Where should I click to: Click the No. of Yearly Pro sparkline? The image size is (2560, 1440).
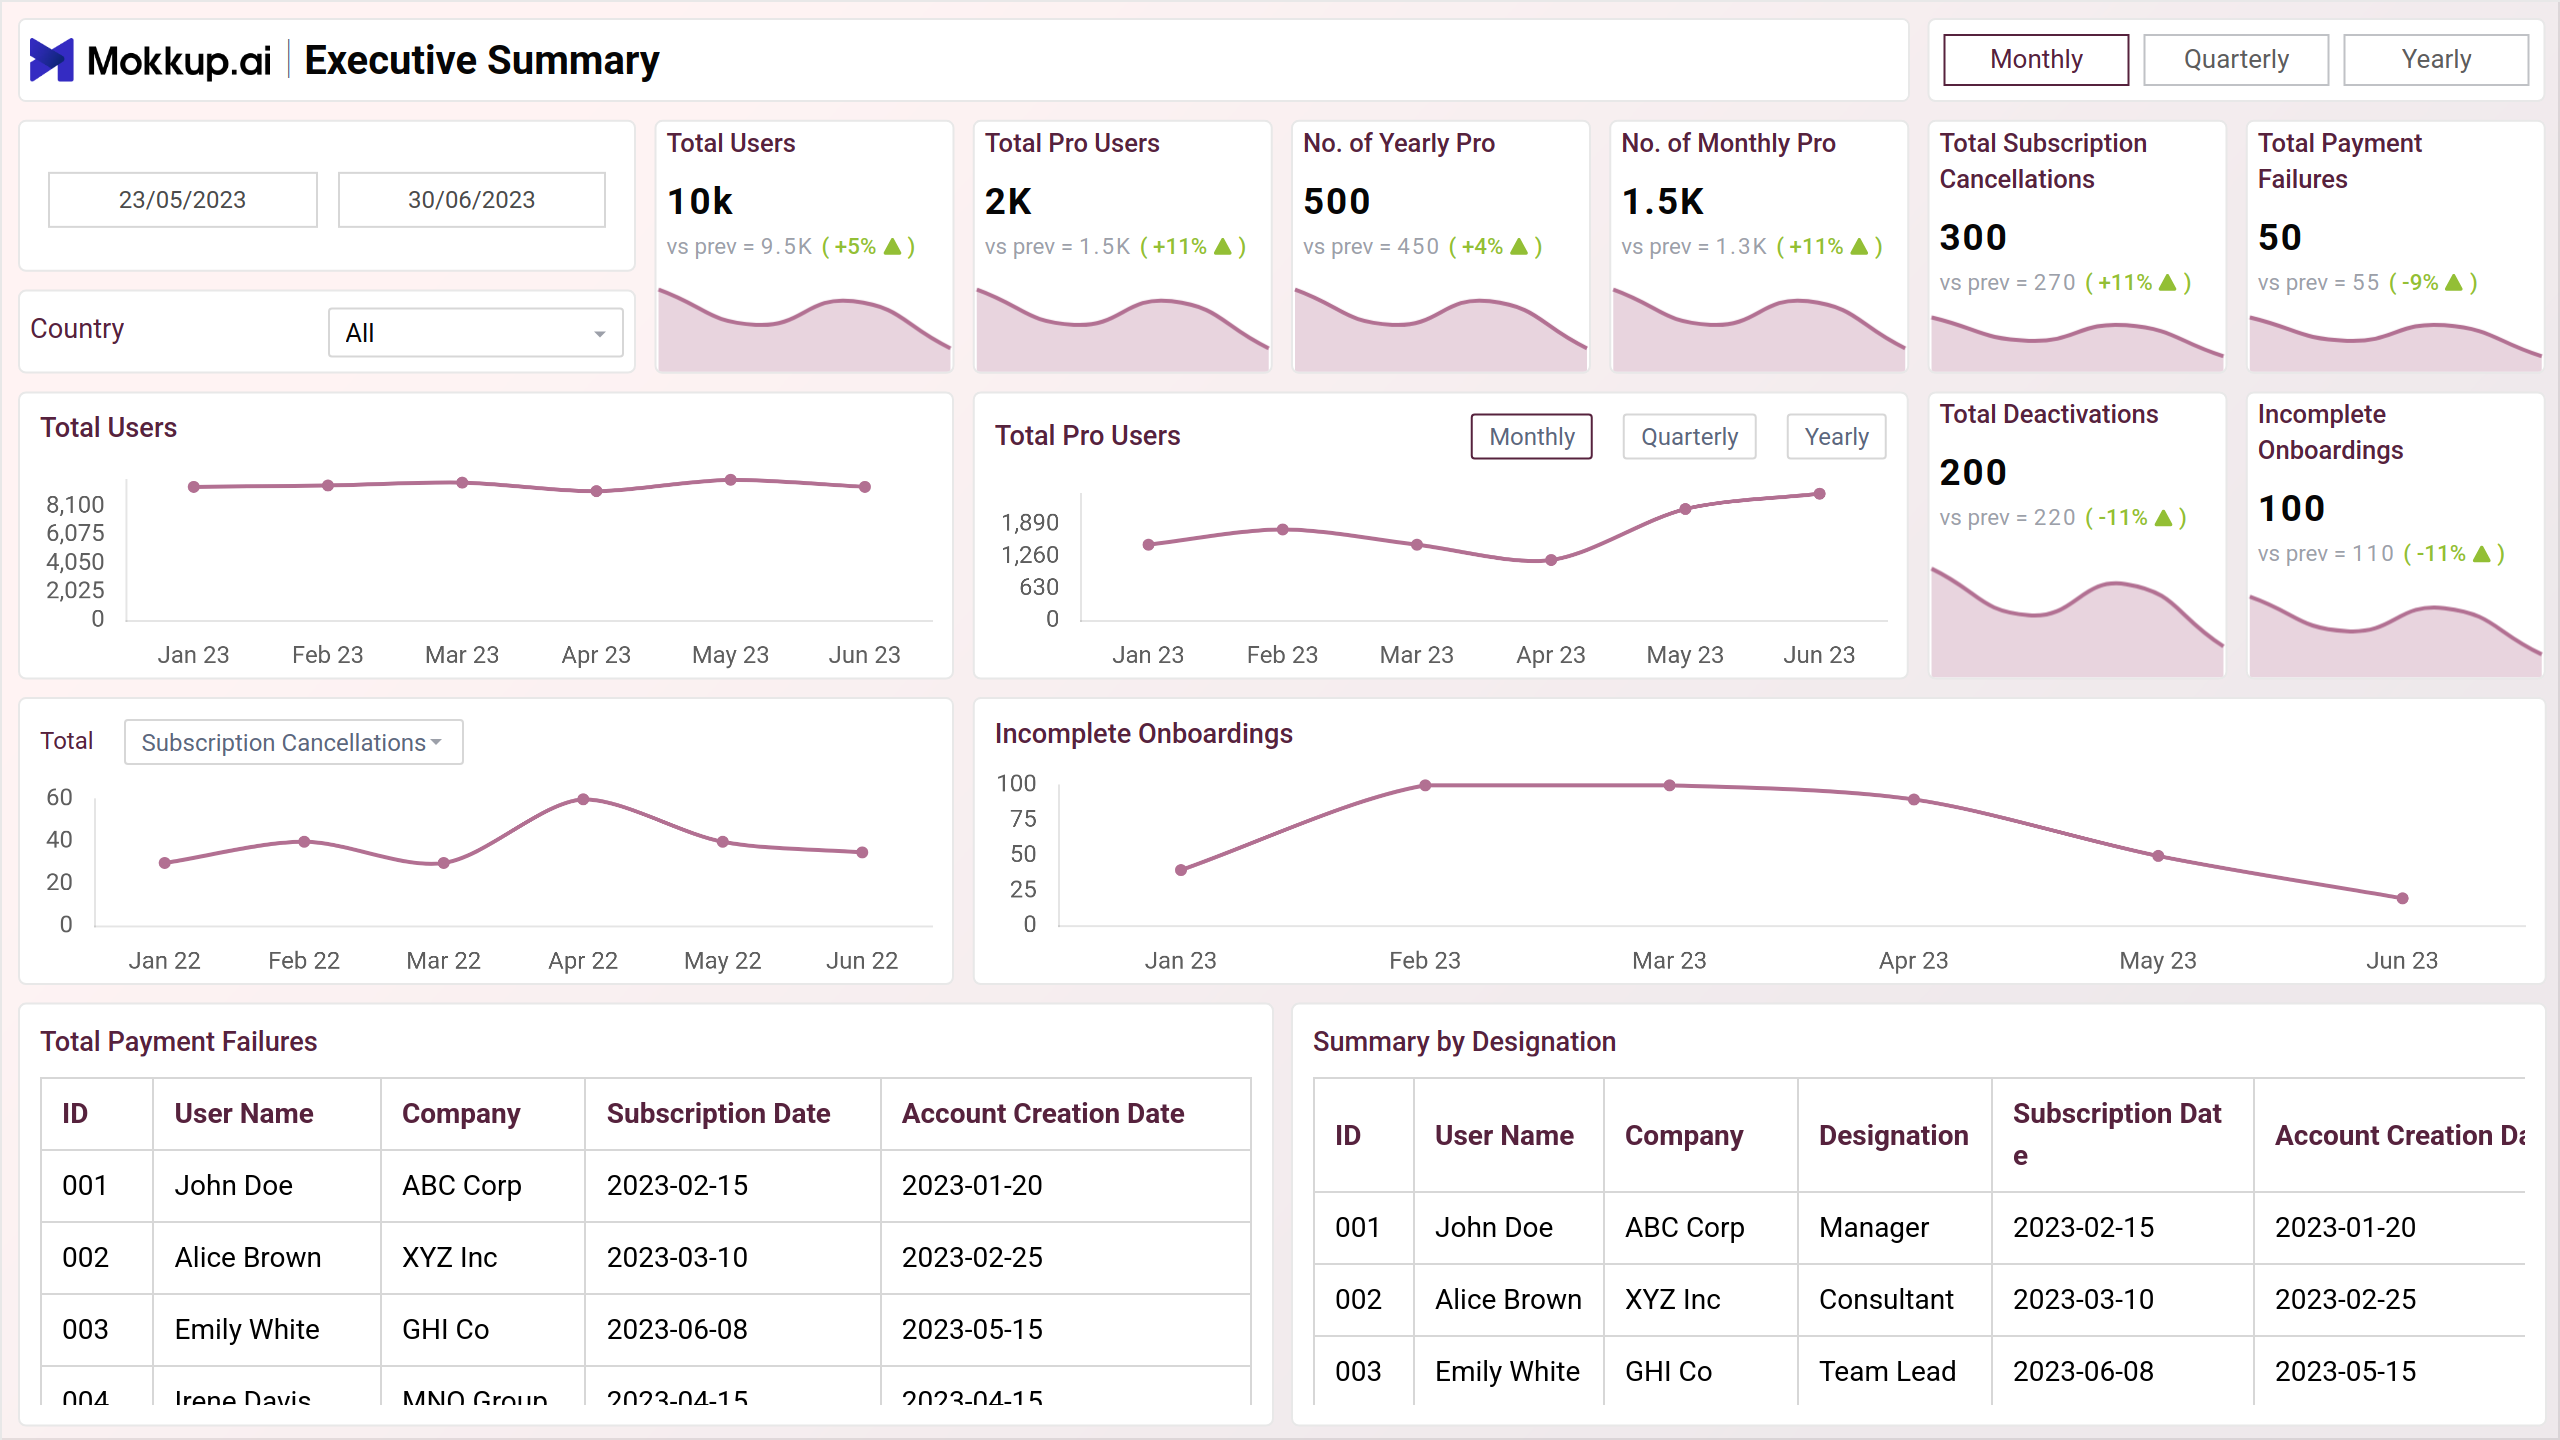click(1440, 330)
